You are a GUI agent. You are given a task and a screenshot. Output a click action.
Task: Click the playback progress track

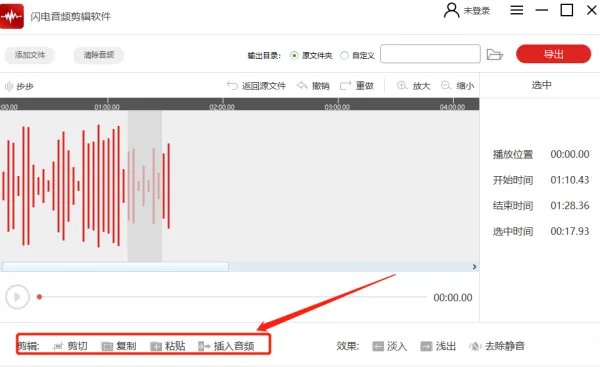coord(232,297)
